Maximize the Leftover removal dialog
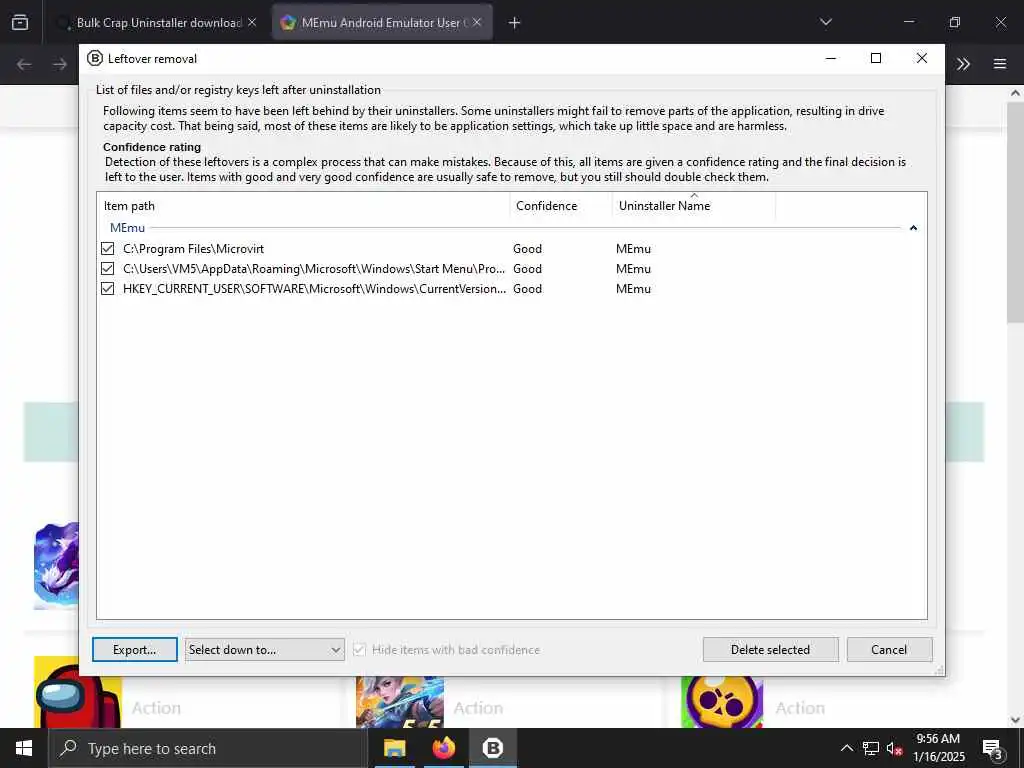Viewport: 1024px width, 768px height. (x=876, y=58)
